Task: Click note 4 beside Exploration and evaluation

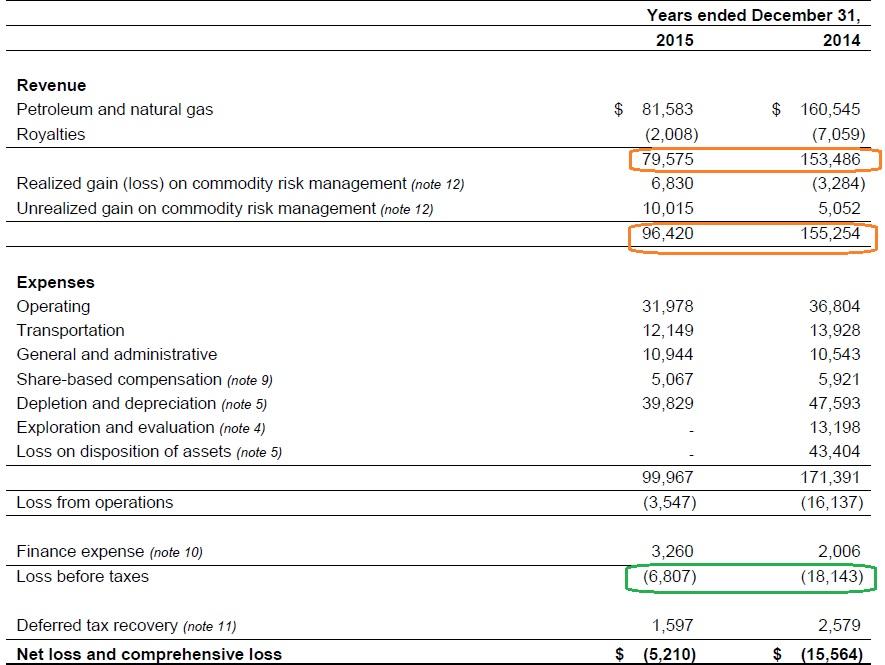Action: pyautogui.click(x=242, y=428)
